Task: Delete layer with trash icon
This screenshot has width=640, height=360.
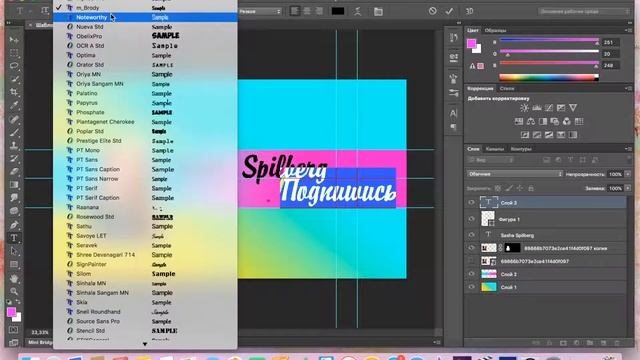Action: pyautogui.click(x=617, y=343)
